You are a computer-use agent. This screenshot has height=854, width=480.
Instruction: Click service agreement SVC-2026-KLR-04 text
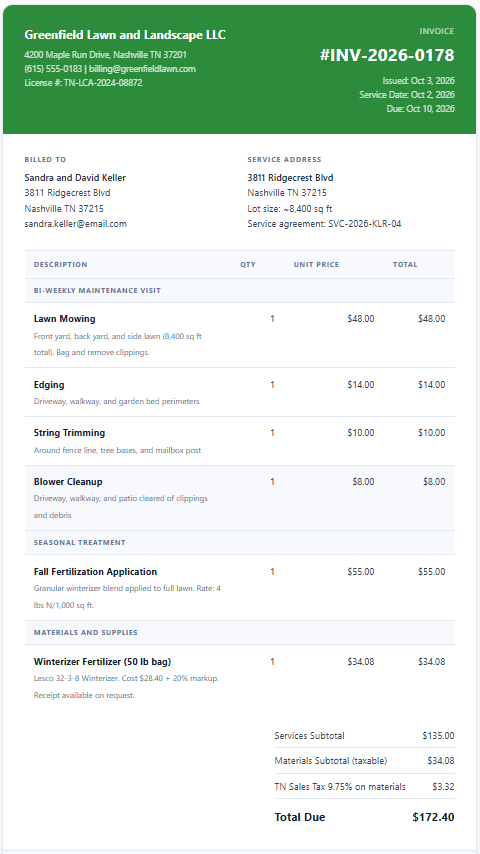click(324, 224)
